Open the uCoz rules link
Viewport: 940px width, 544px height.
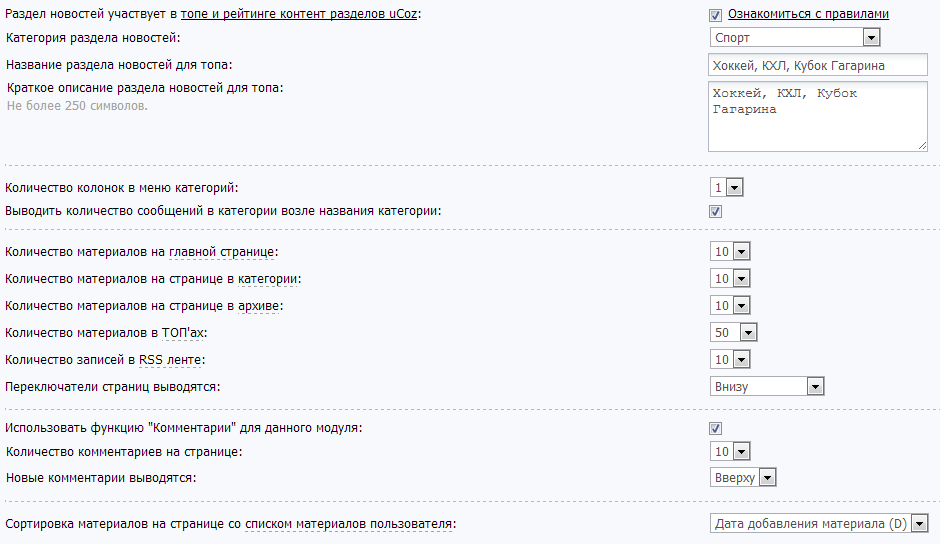(808, 14)
